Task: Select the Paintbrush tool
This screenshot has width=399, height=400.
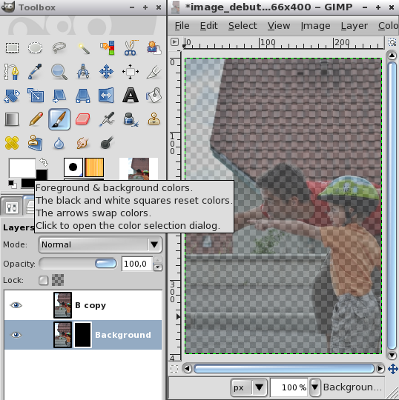Action: click(x=59, y=119)
